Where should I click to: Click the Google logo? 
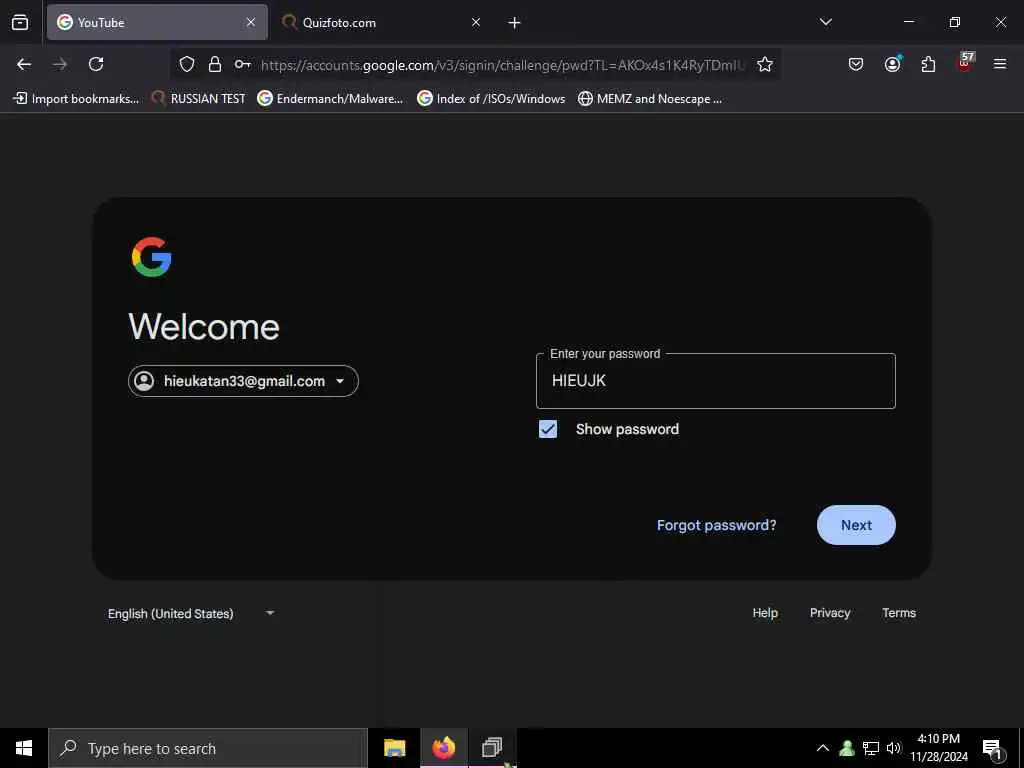pyautogui.click(x=152, y=257)
